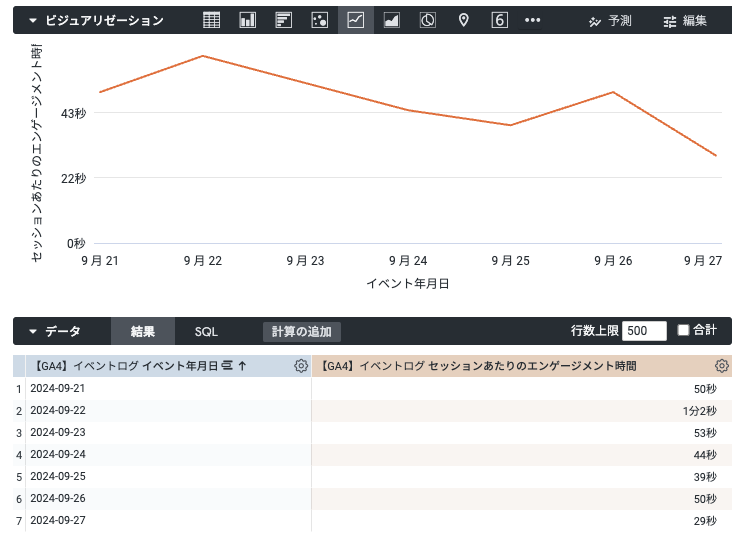Open the 予測 forecast option

[x=609, y=21]
